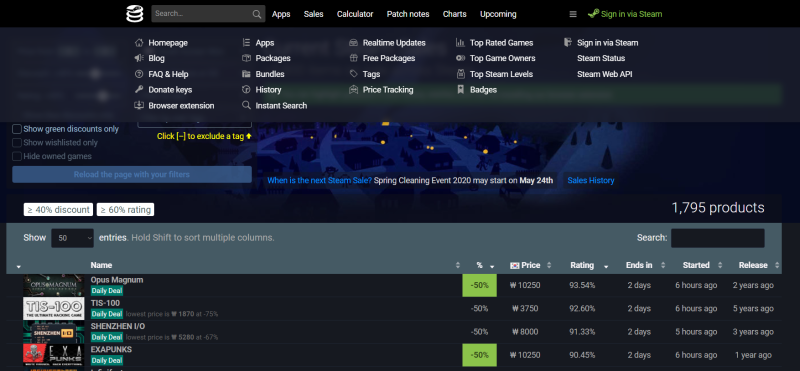
Task: Open the Sales navigation item
Action: pyautogui.click(x=314, y=14)
